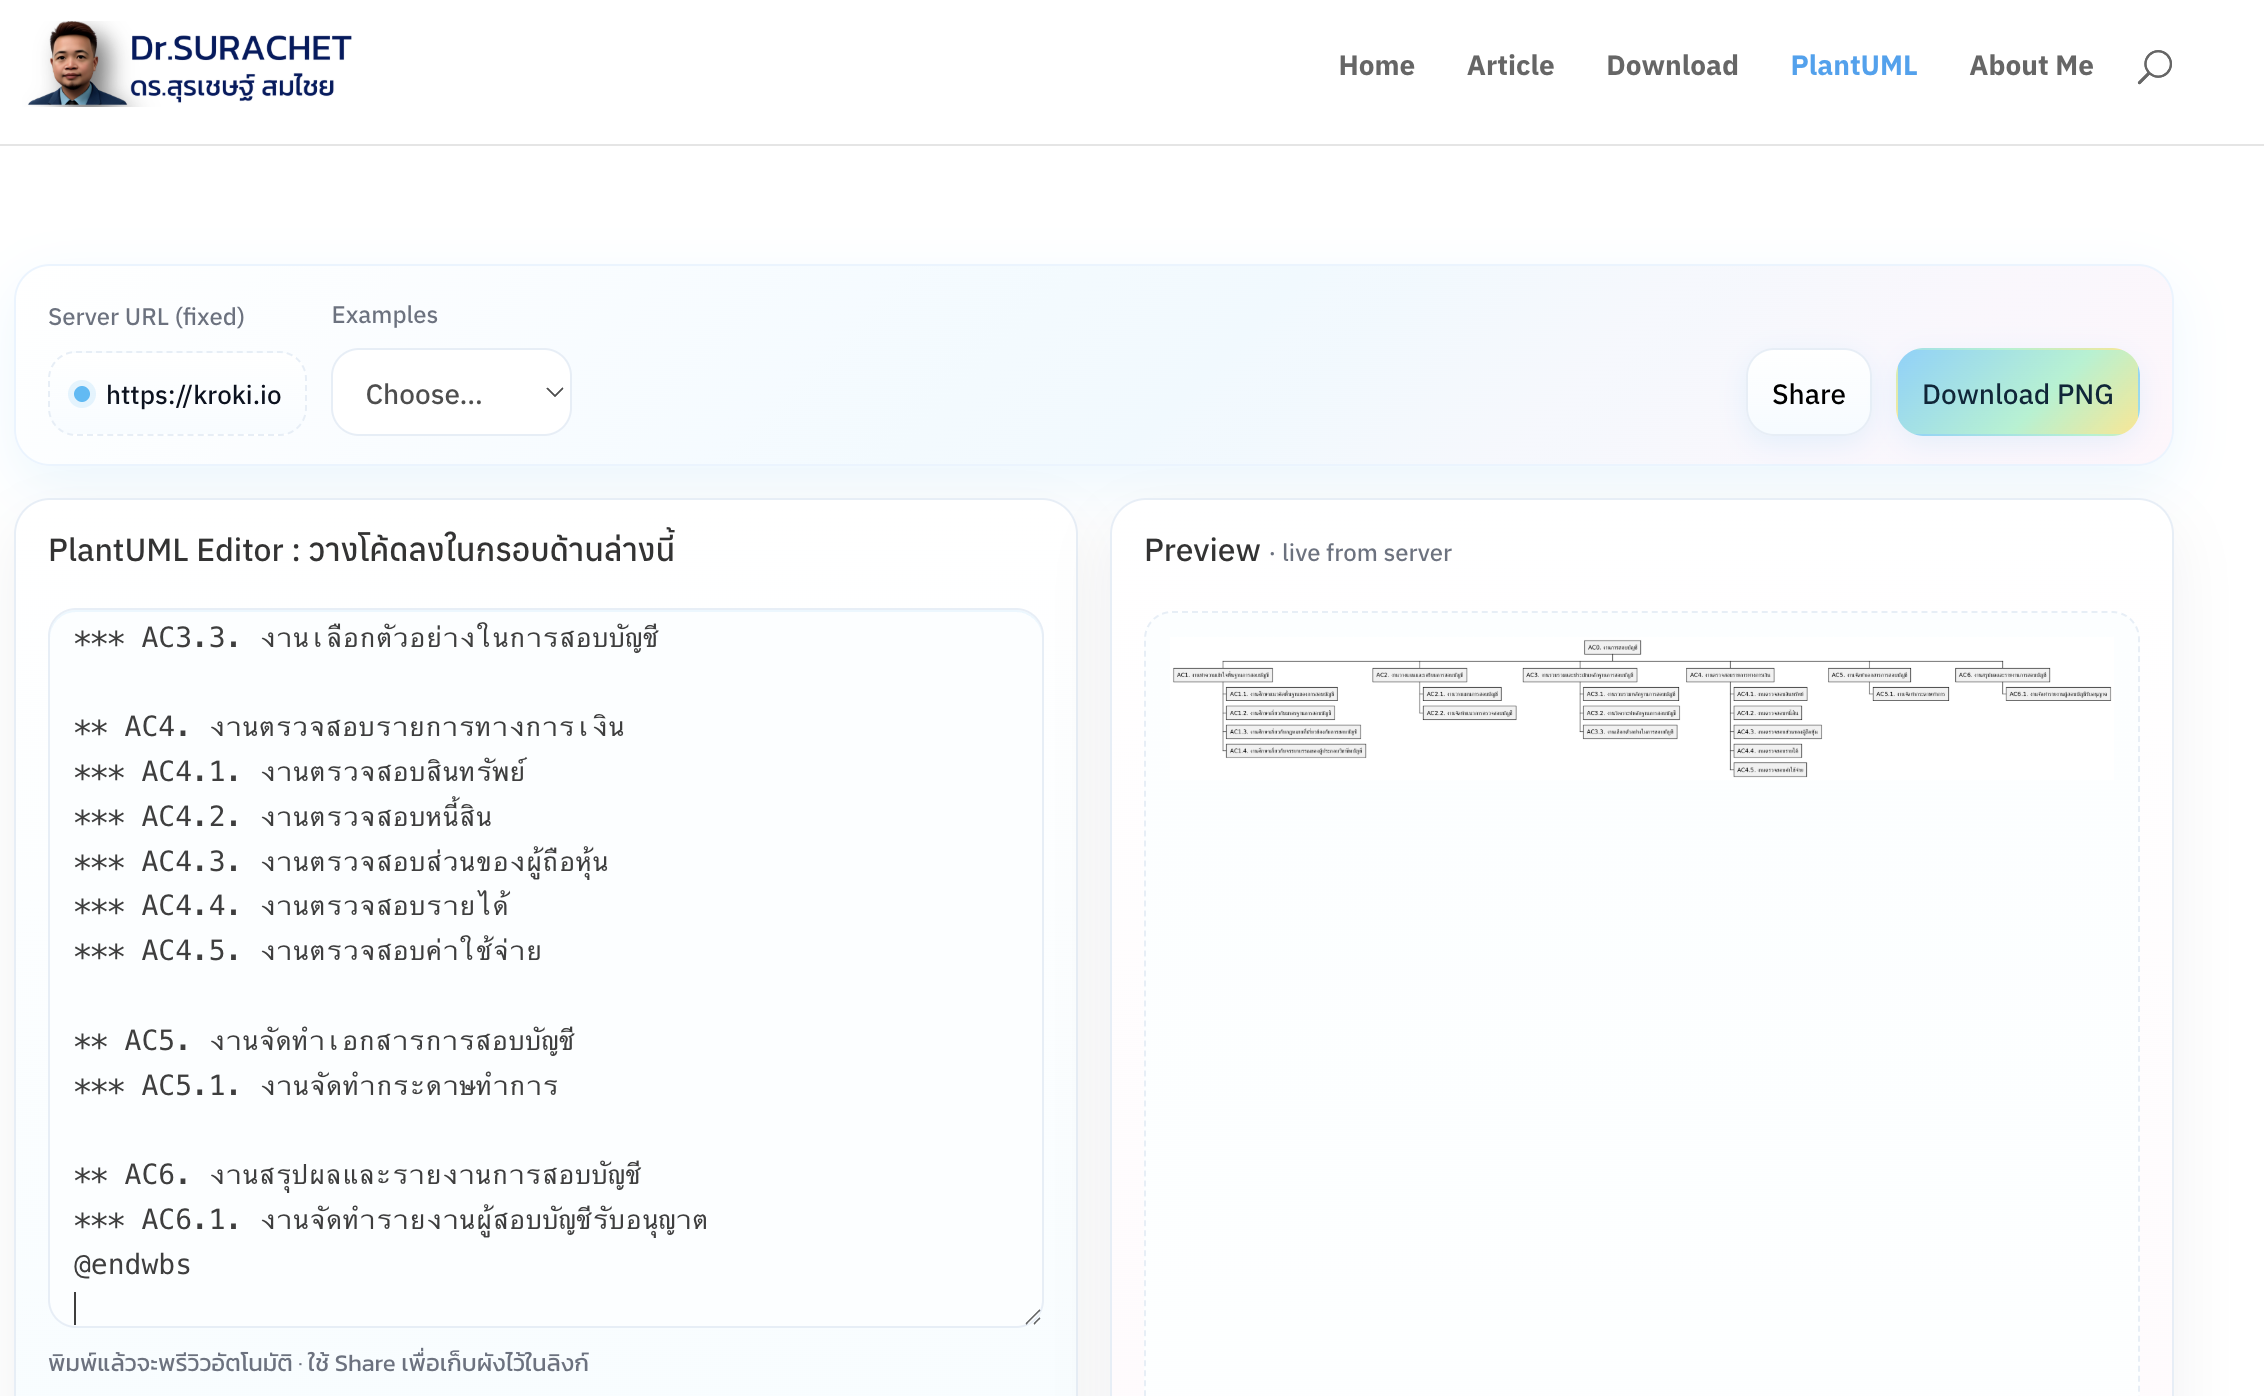Screen dimensions: 2264x1396
Task: Open the Download menu item
Action: [x=1672, y=66]
